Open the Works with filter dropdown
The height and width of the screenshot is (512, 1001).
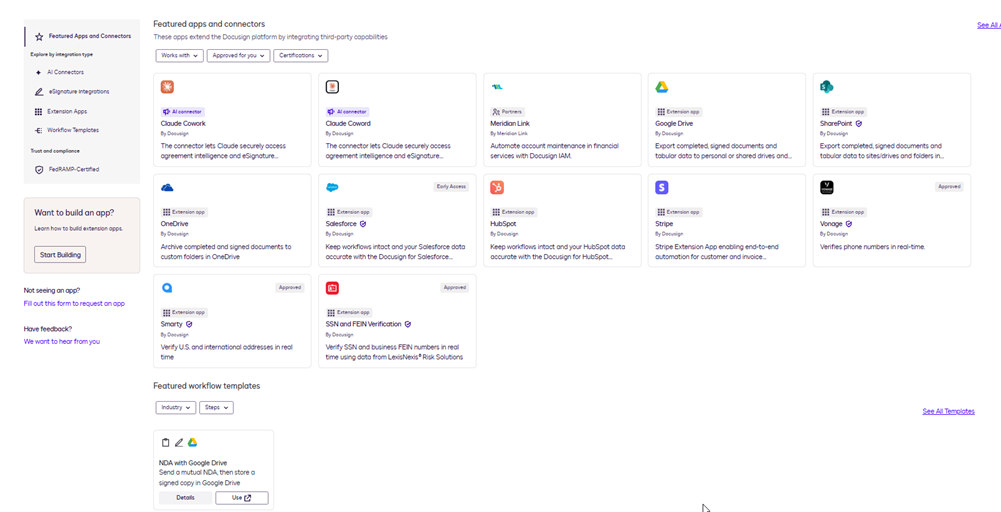click(180, 56)
